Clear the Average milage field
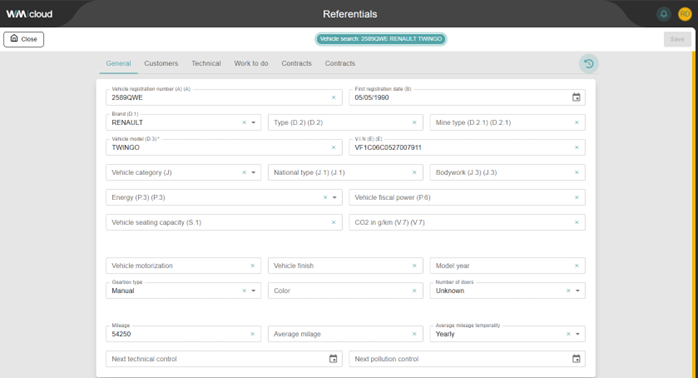Image resolution: width=698 pixels, height=378 pixels. pos(414,334)
